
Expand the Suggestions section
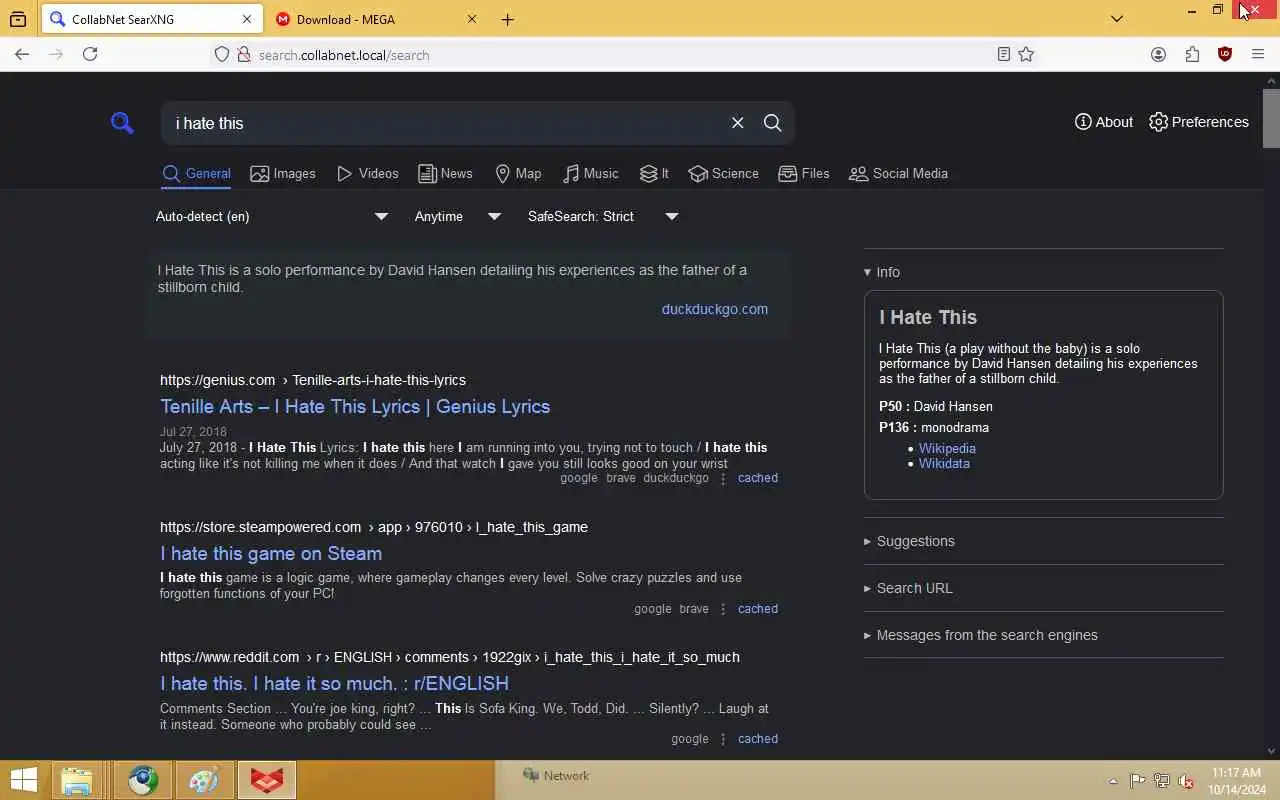(x=909, y=541)
